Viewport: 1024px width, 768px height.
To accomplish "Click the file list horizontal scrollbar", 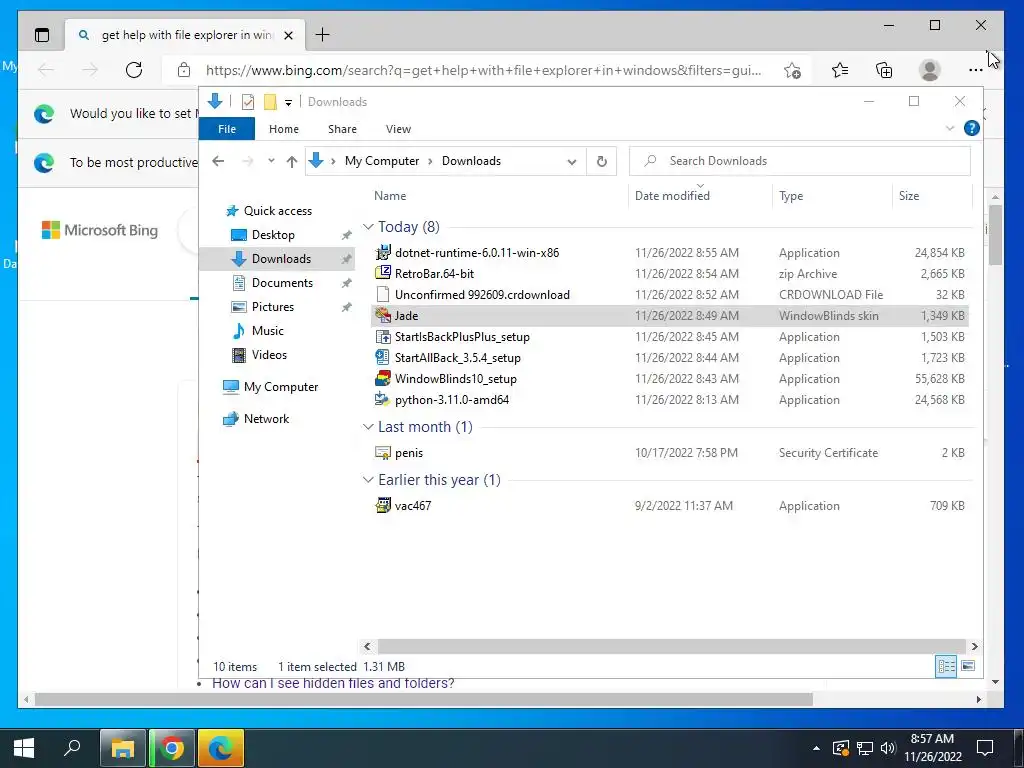I will (x=671, y=646).
